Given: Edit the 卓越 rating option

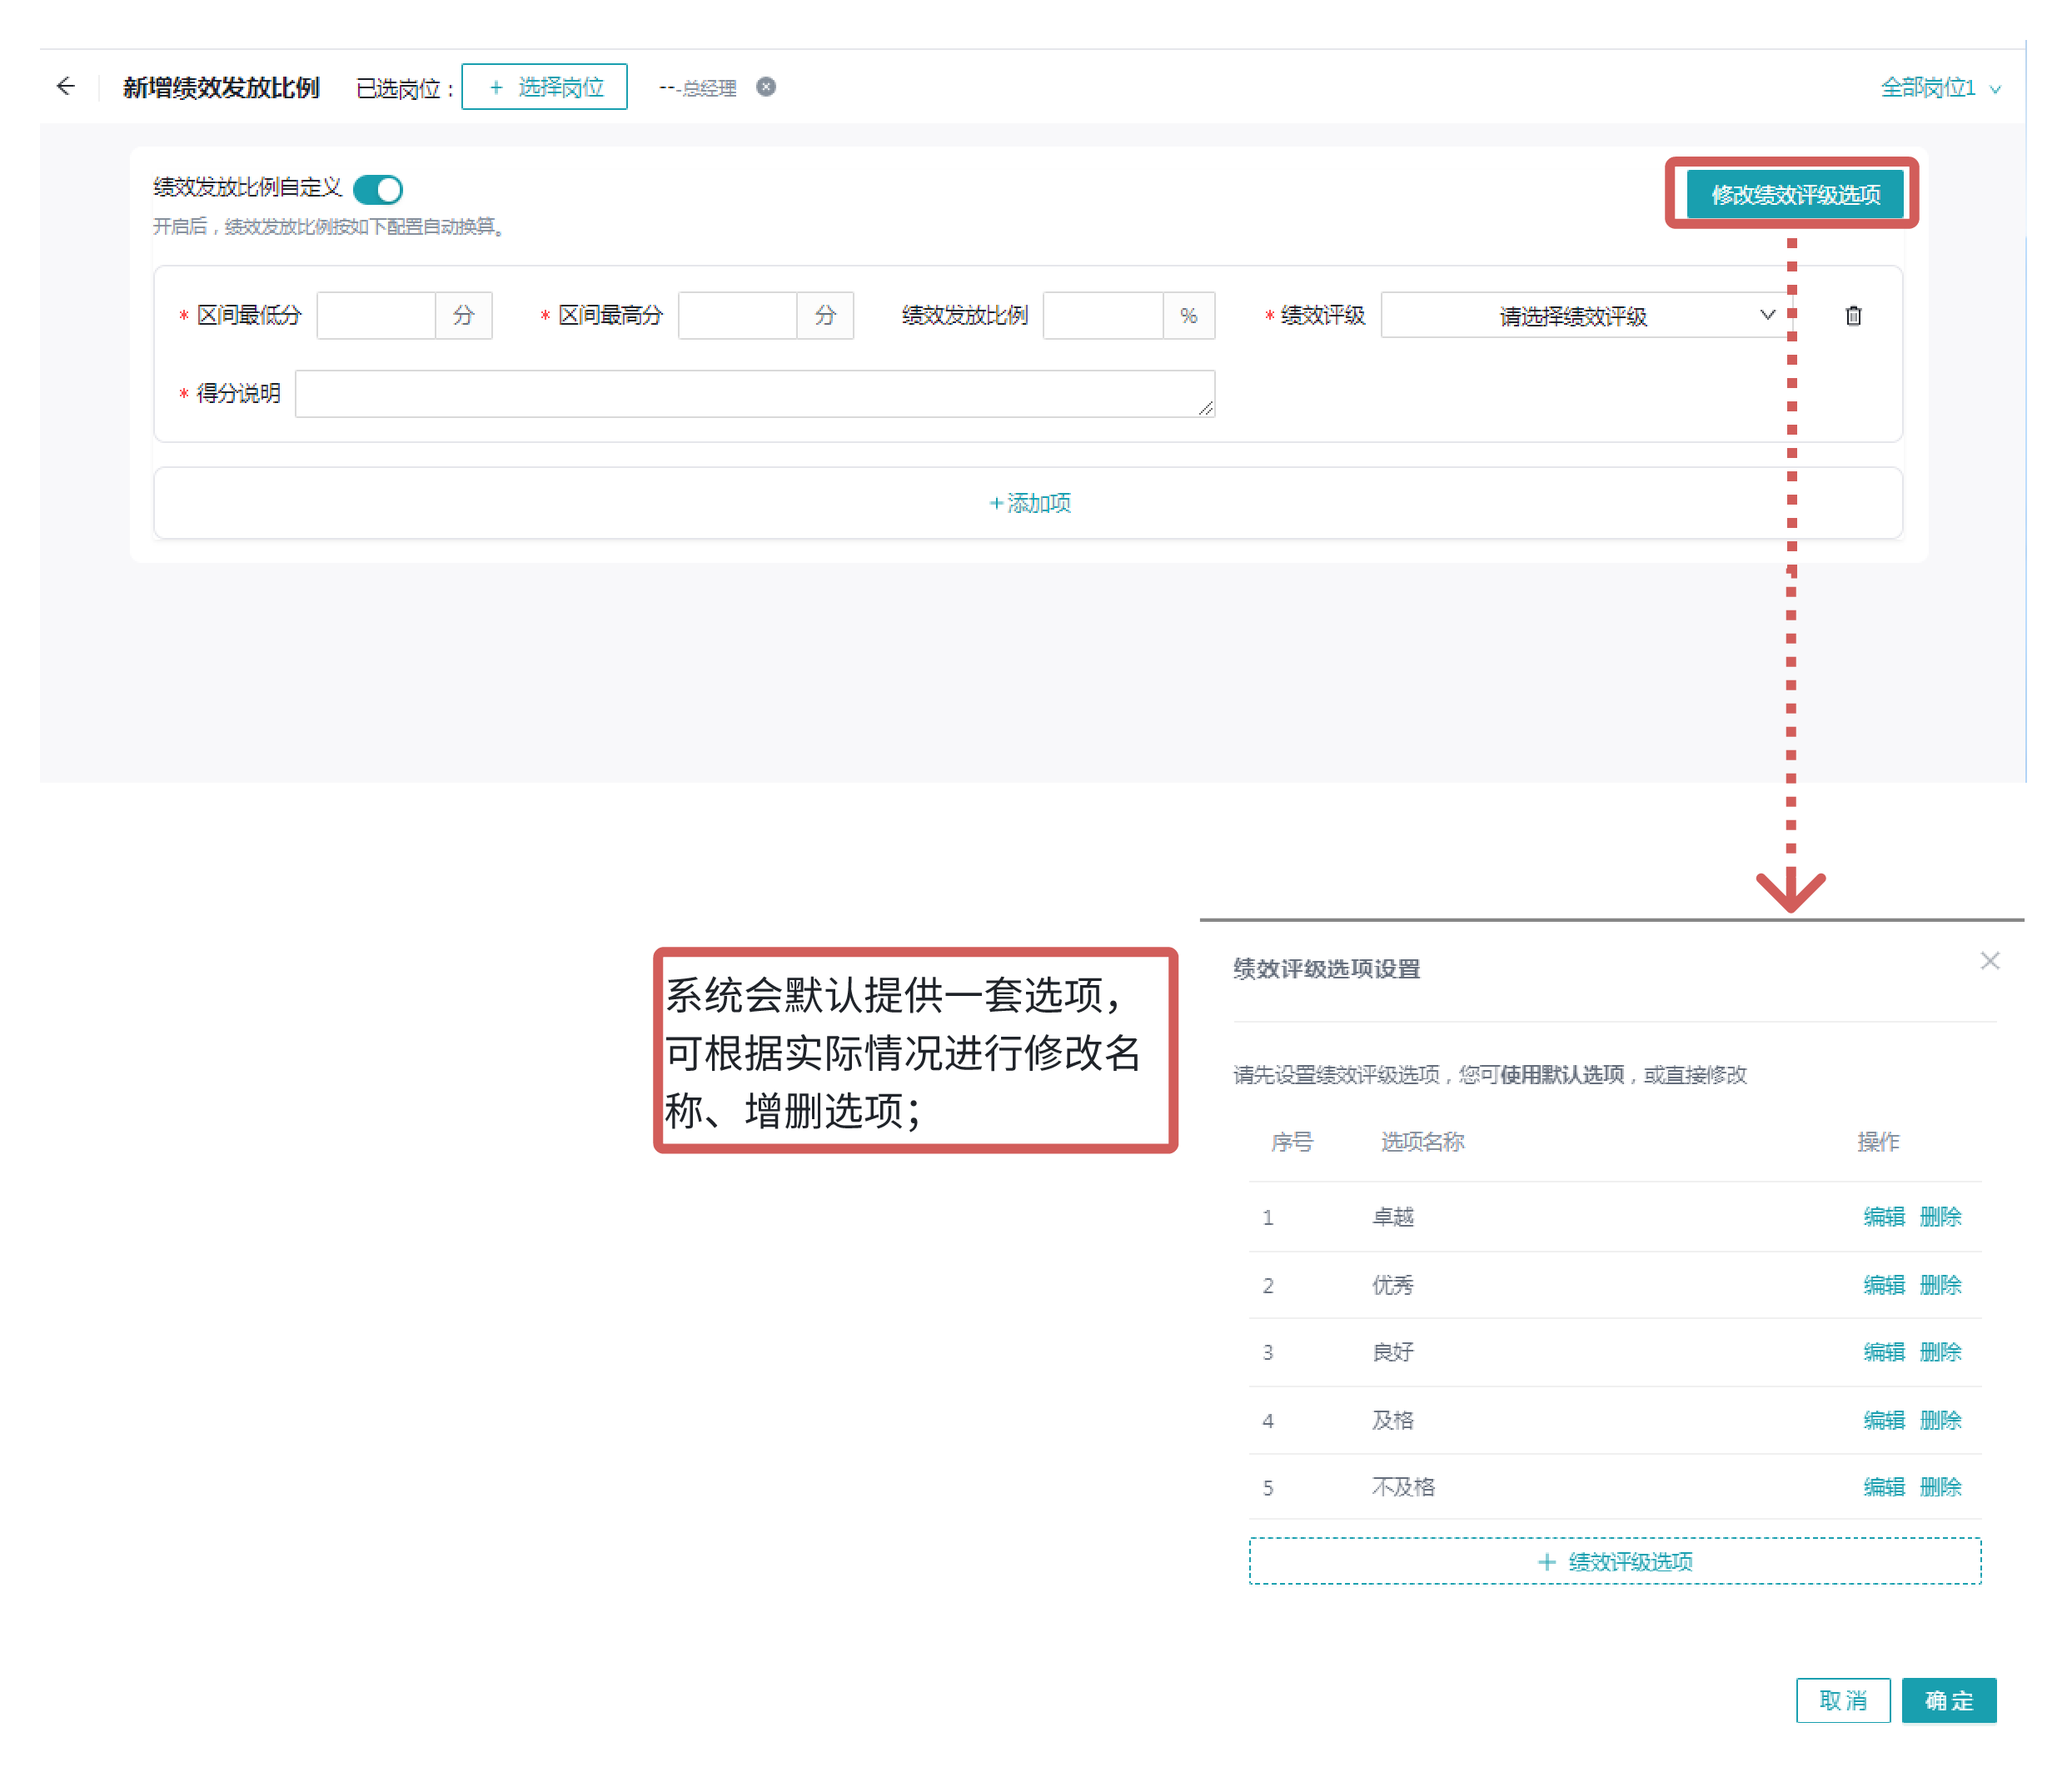Looking at the screenshot, I should point(1883,1216).
